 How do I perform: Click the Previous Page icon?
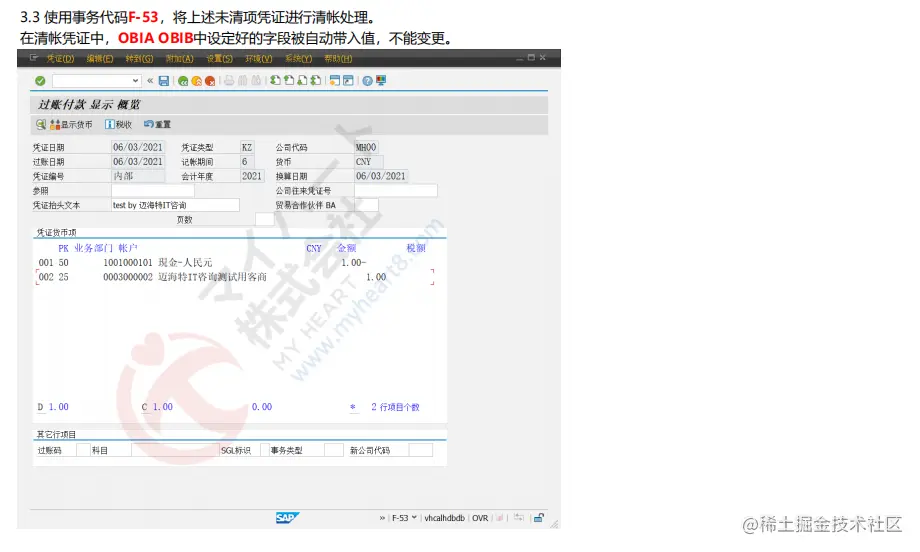(289, 81)
